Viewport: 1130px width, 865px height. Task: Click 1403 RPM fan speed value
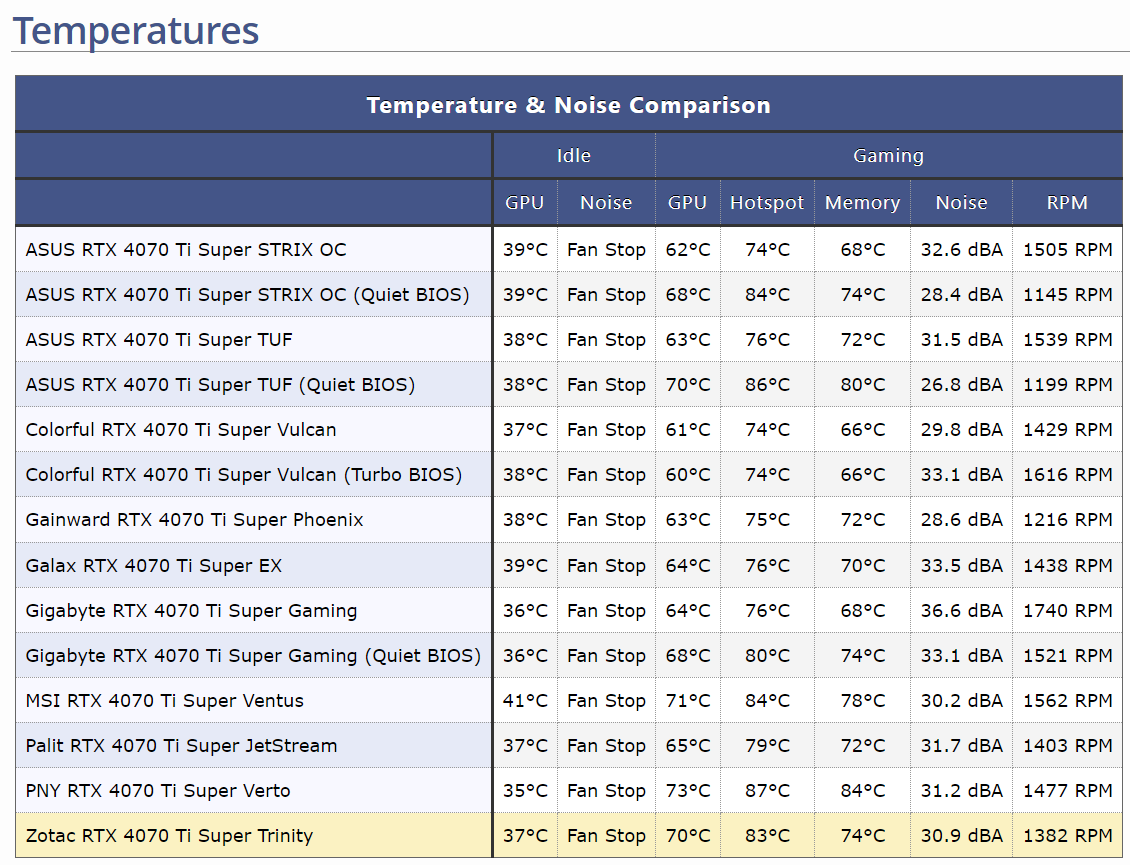coord(1067,745)
